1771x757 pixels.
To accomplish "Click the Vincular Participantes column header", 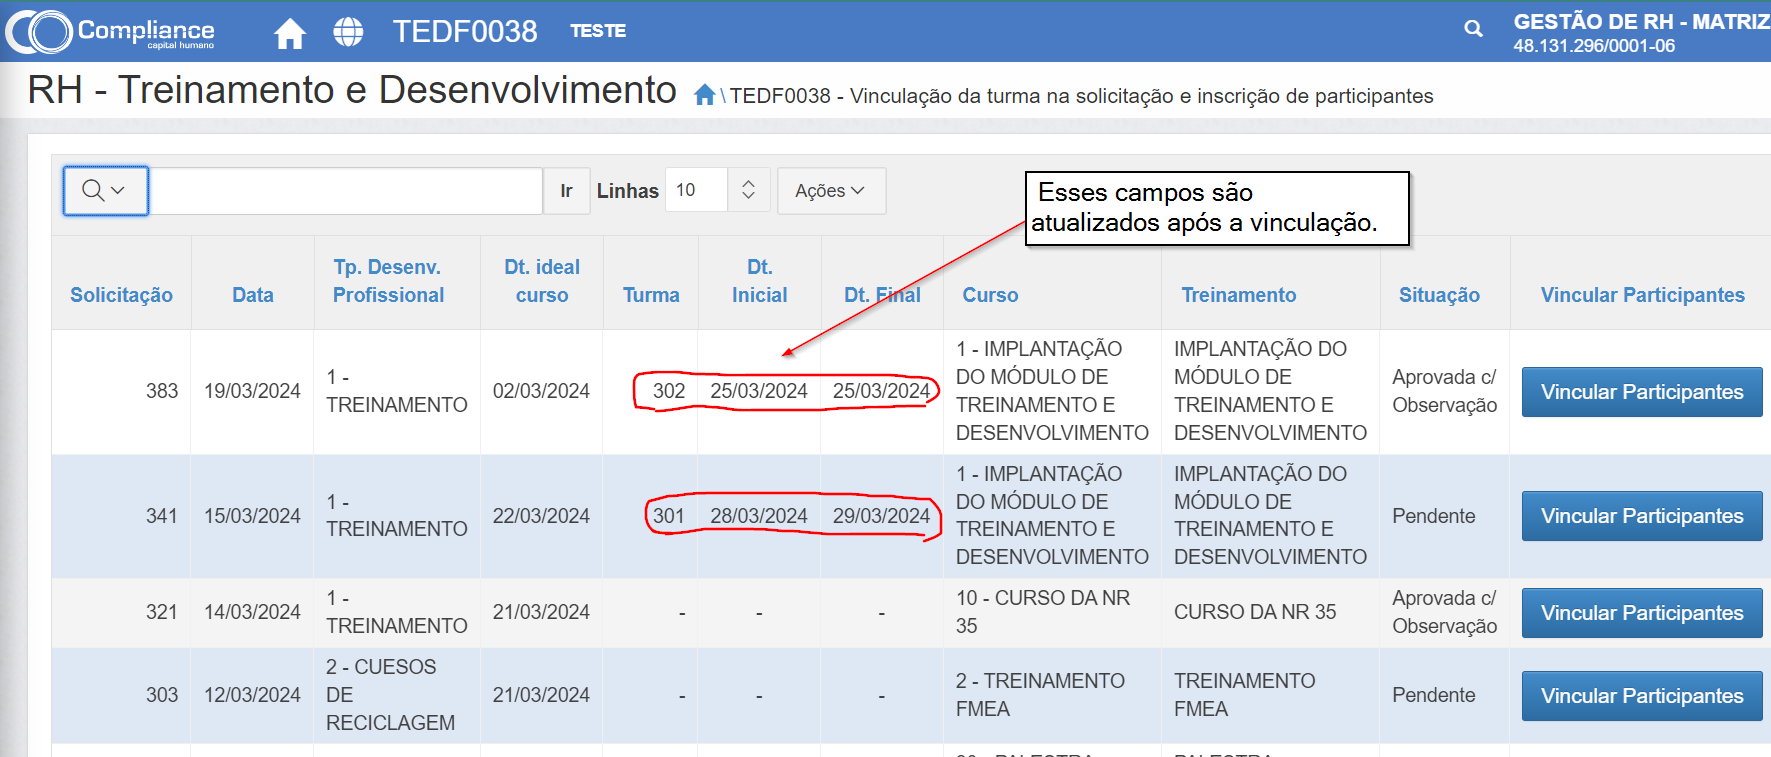I will tap(1642, 295).
